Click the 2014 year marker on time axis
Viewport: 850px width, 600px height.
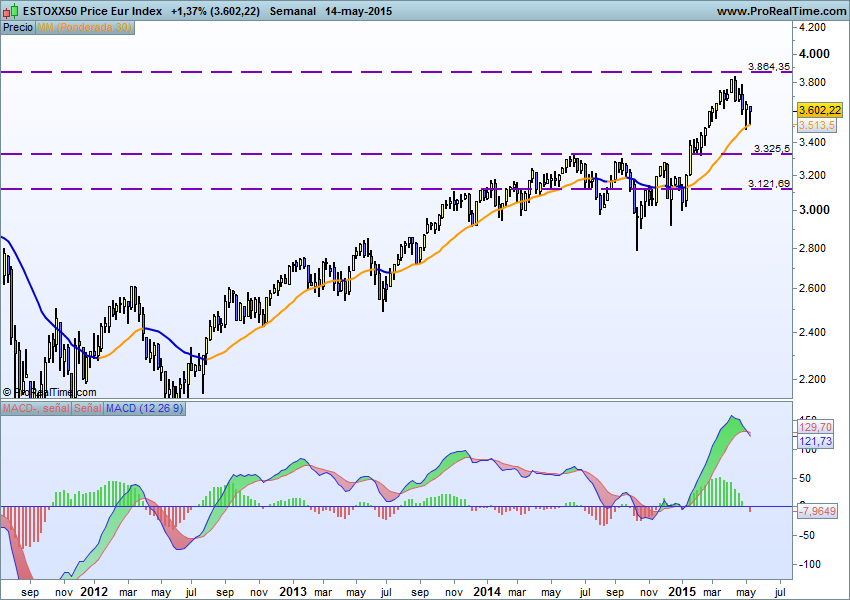tap(487, 591)
